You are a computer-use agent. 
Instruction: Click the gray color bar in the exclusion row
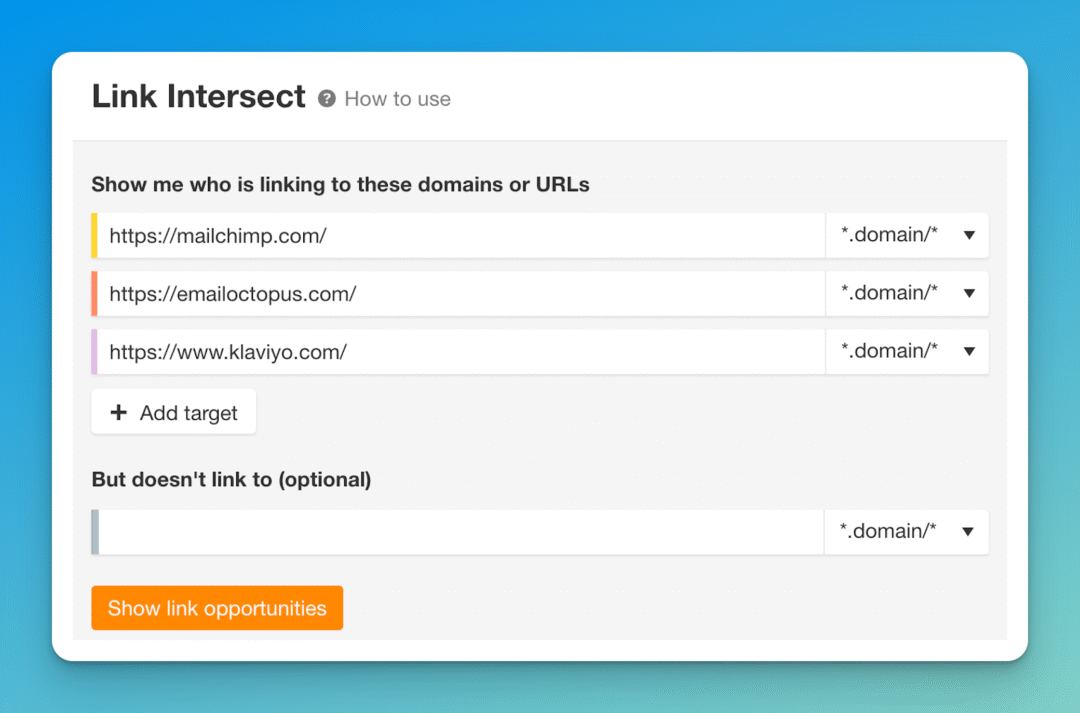pos(94,531)
